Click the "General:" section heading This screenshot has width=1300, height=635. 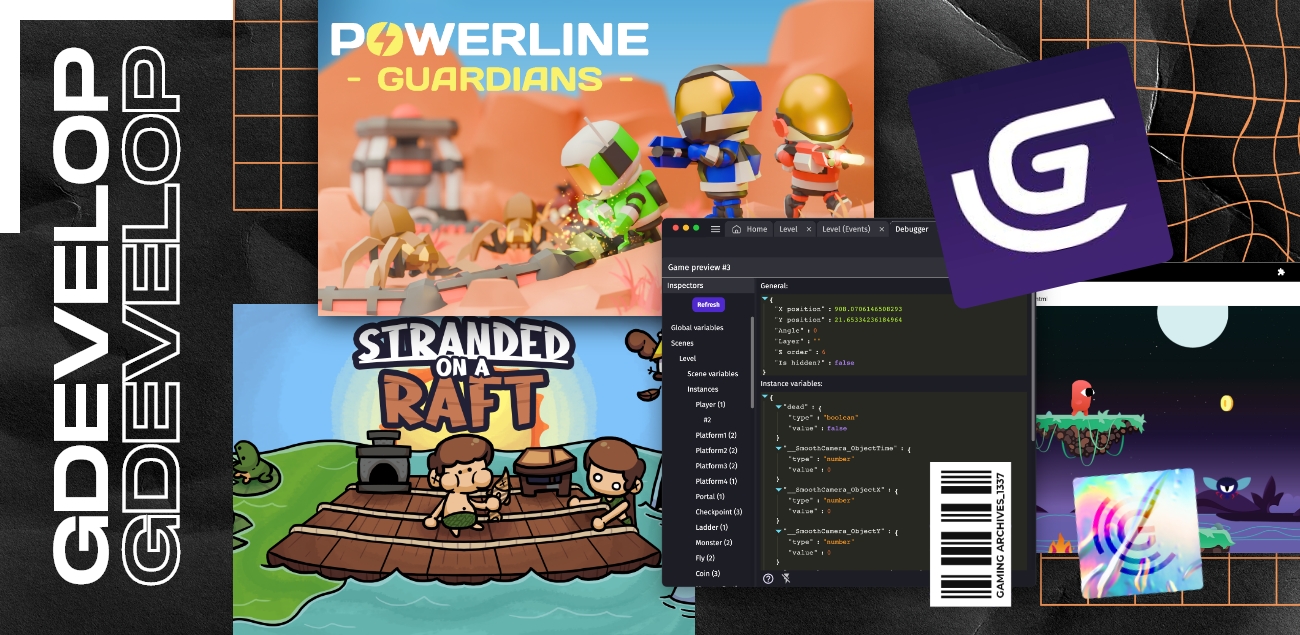tap(776, 285)
